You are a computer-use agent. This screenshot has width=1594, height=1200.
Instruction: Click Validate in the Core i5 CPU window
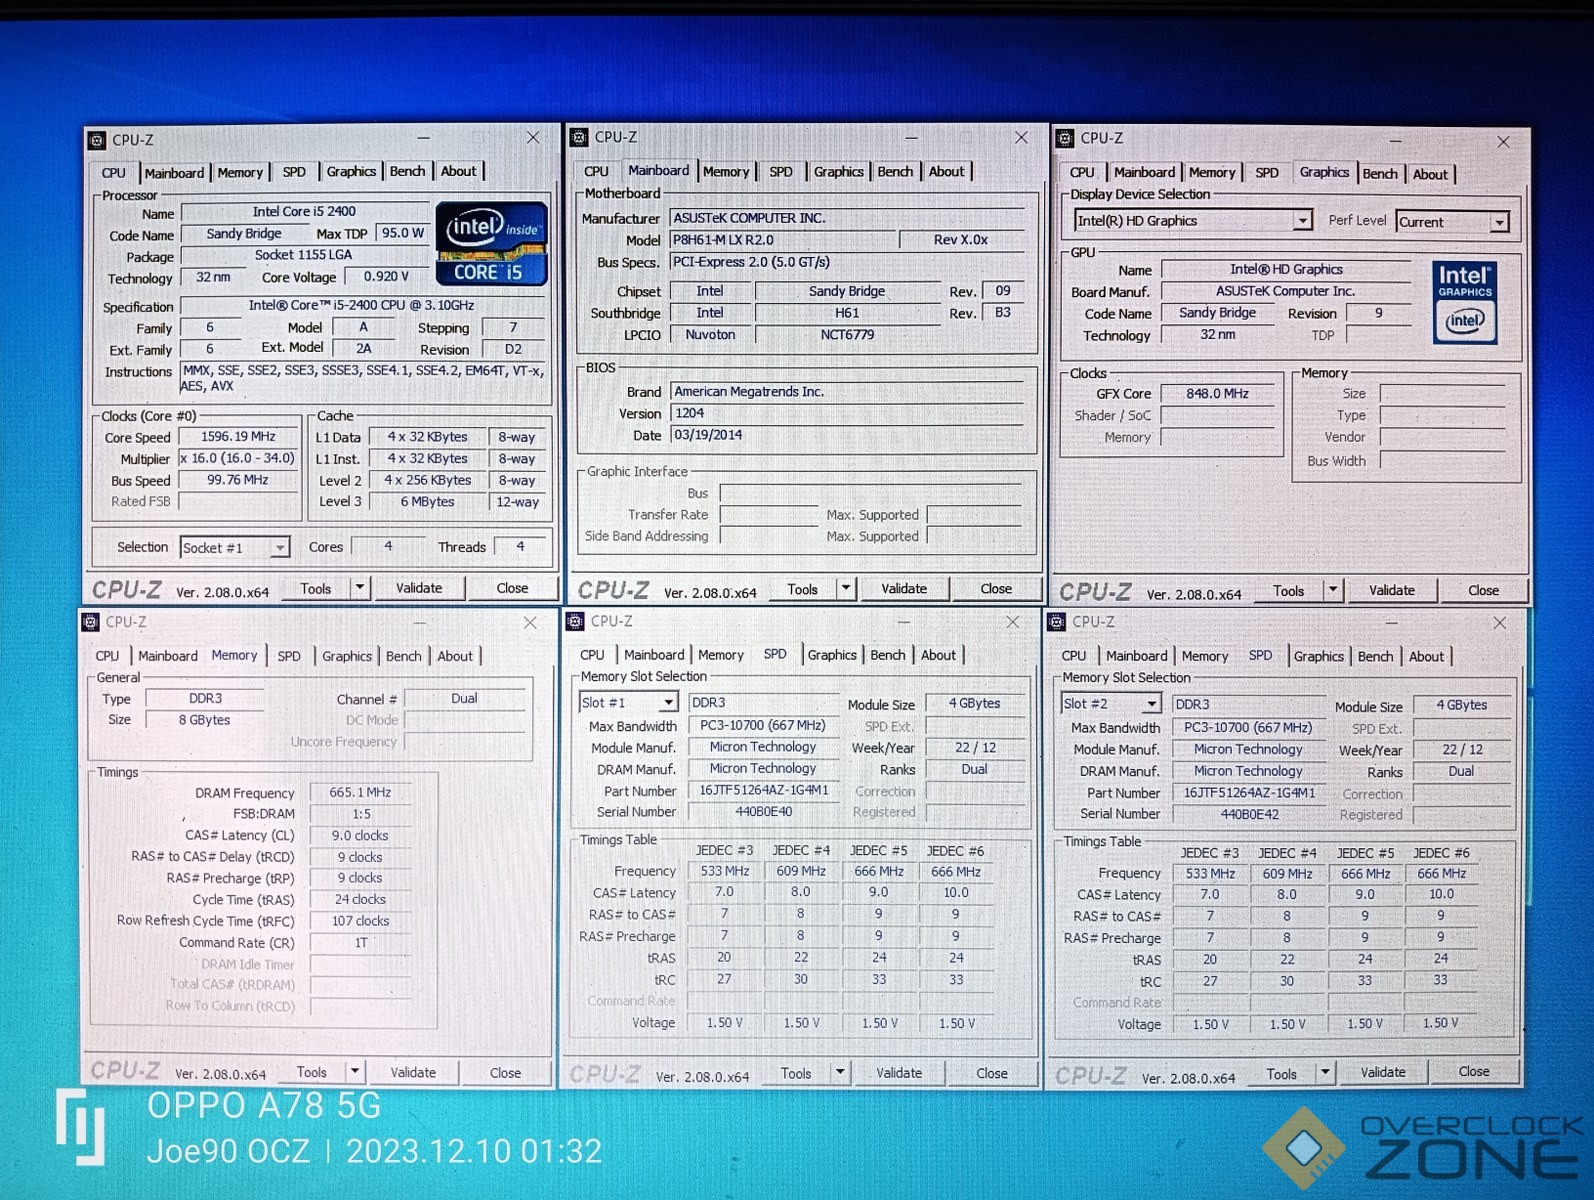click(x=419, y=588)
